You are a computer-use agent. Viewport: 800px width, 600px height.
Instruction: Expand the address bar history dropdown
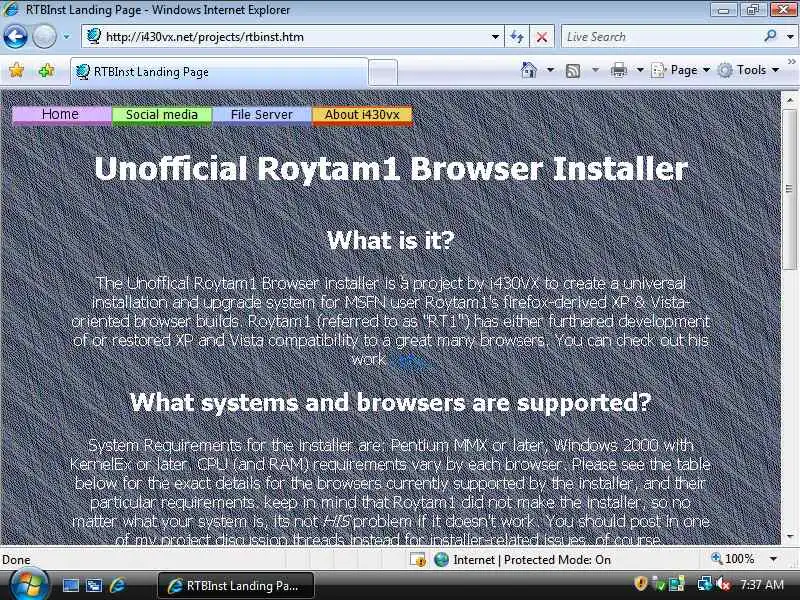point(495,37)
